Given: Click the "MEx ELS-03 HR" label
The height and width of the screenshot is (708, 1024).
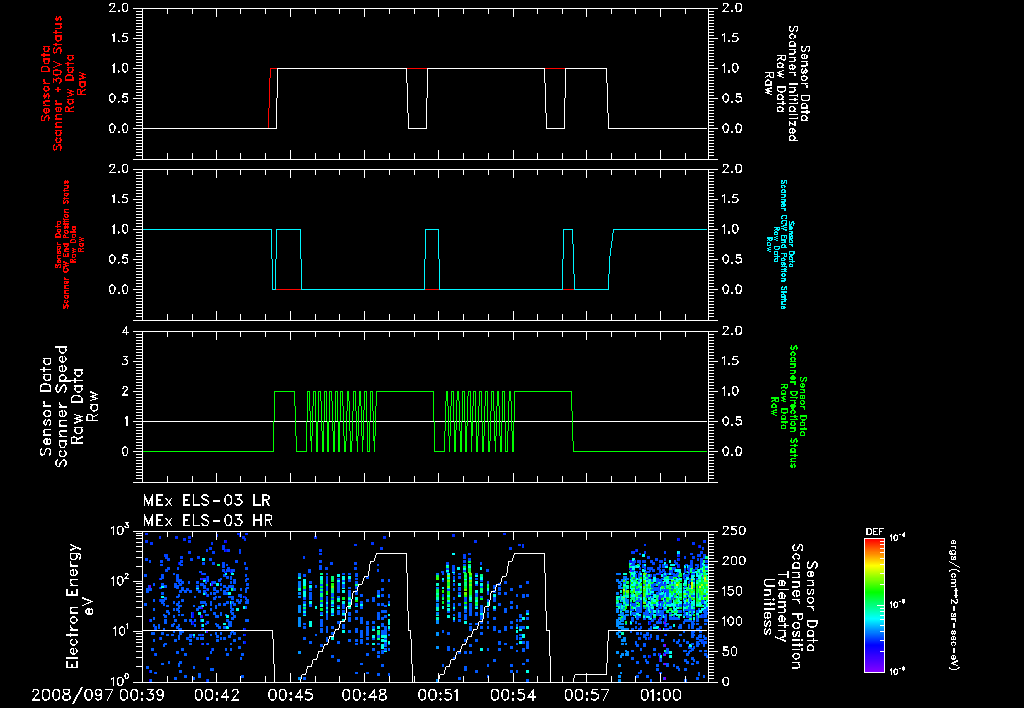Looking at the screenshot, I should click(208, 521).
